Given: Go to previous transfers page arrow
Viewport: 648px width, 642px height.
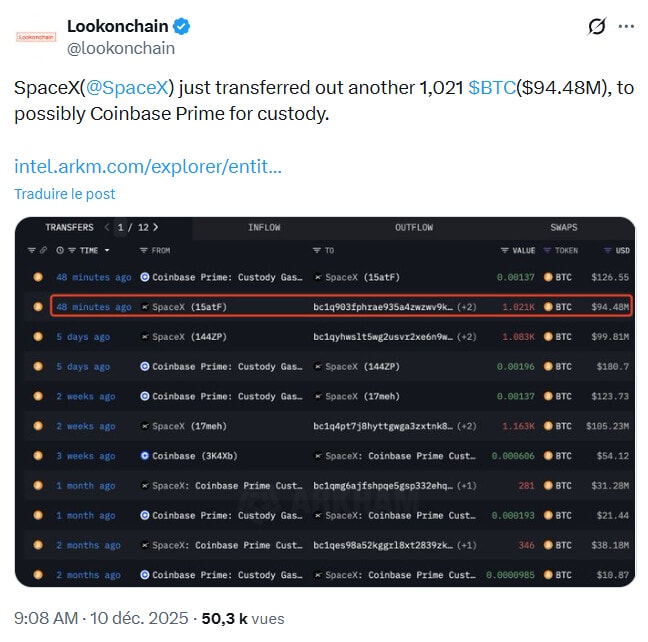Looking at the screenshot, I should [x=107, y=228].
